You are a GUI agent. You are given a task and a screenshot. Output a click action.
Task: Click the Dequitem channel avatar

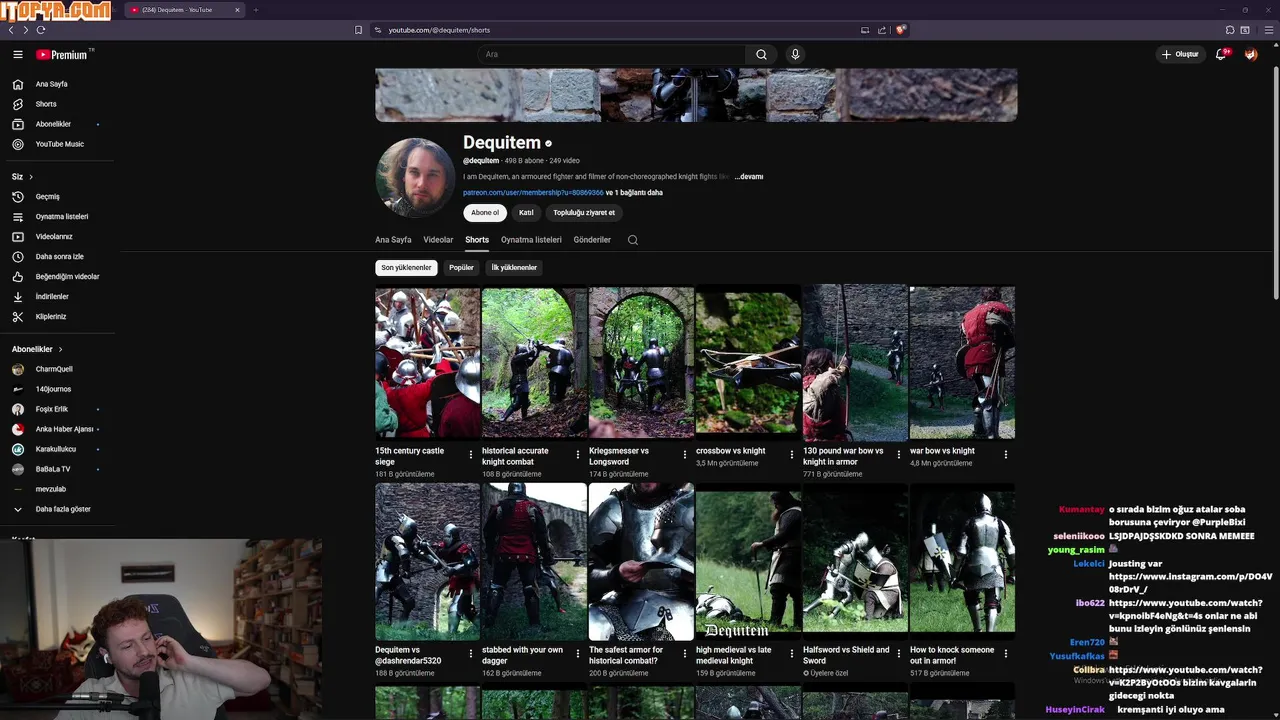(x=415, y=178)
